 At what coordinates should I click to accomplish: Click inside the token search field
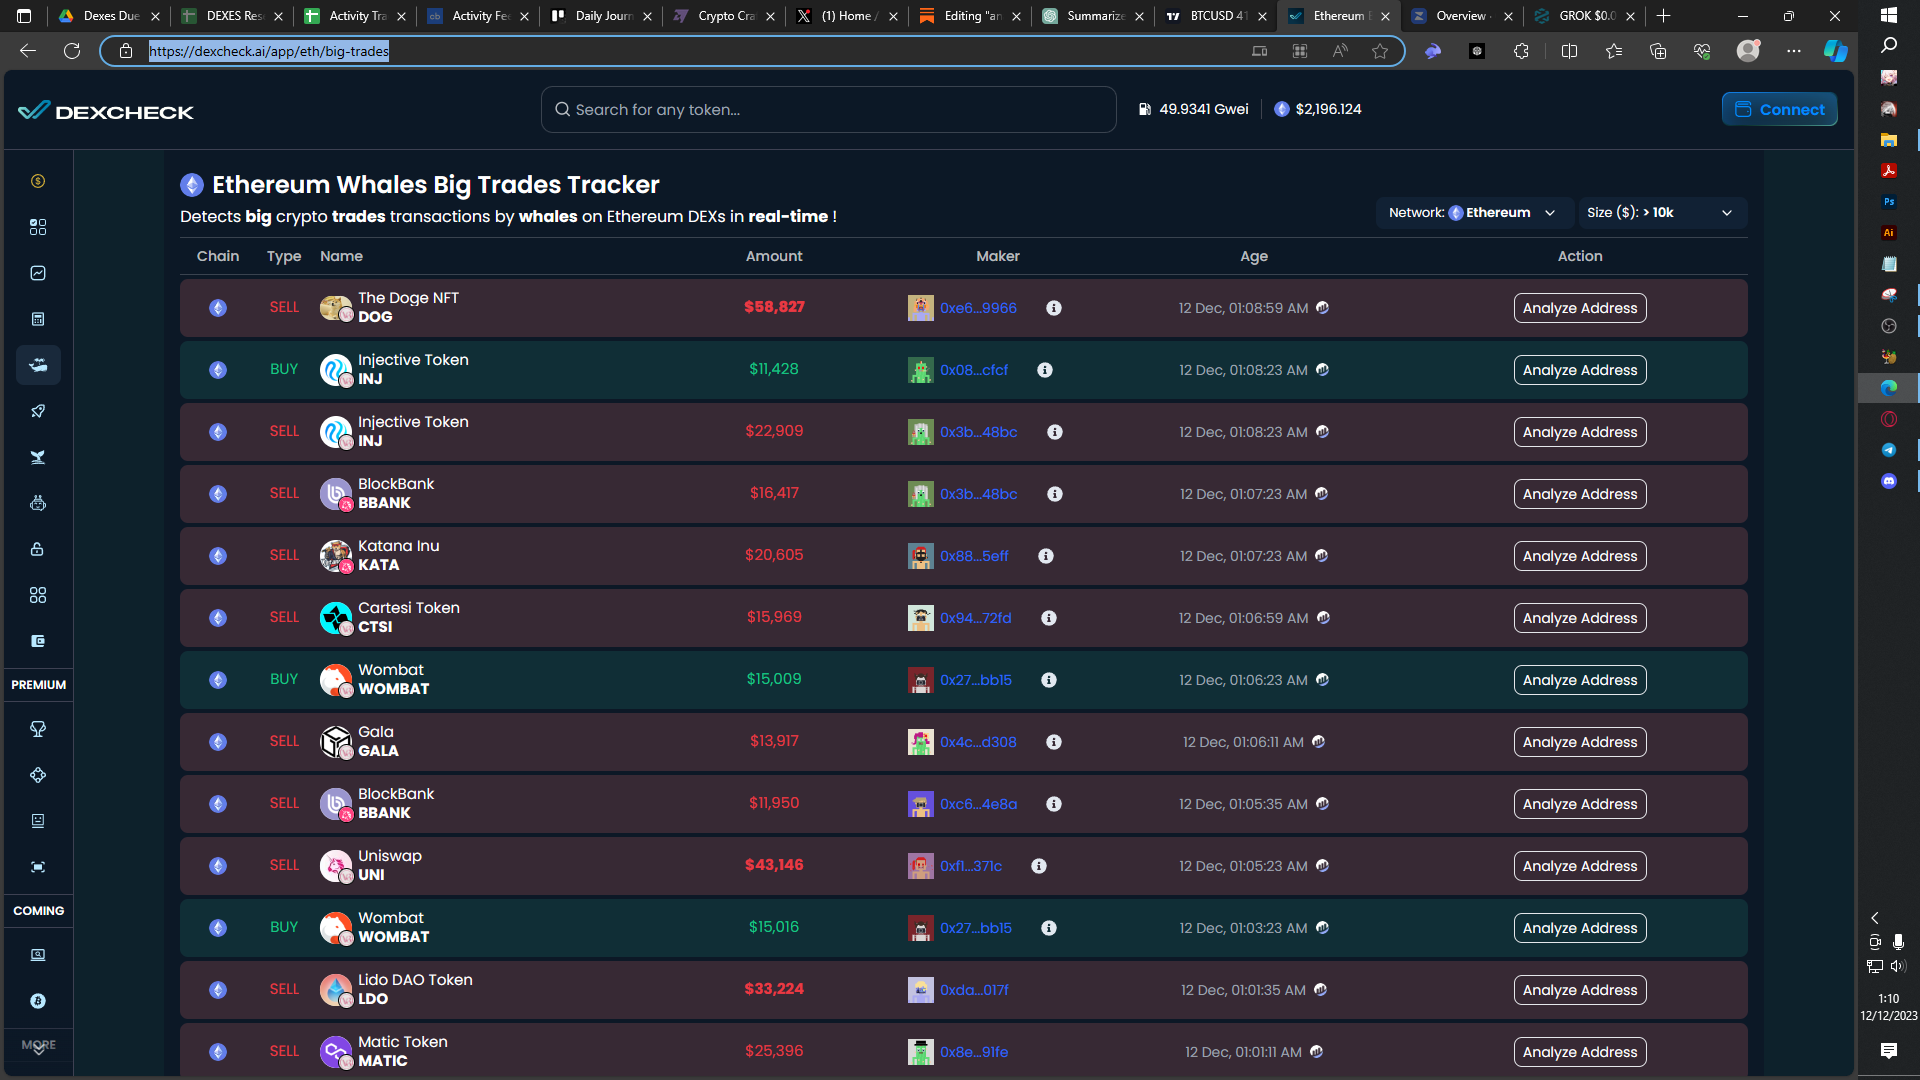(828, 109)
